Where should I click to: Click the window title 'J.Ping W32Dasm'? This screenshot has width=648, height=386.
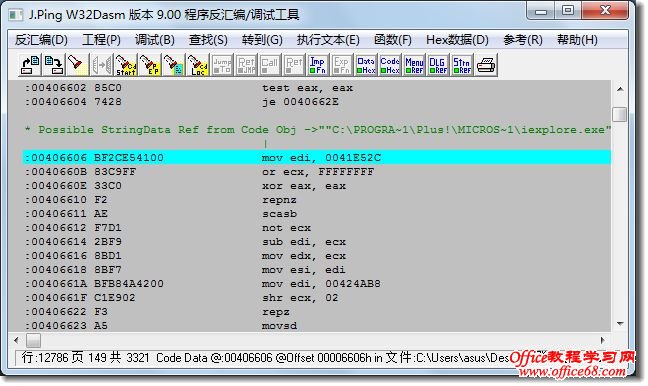click(x=76, y=15)
